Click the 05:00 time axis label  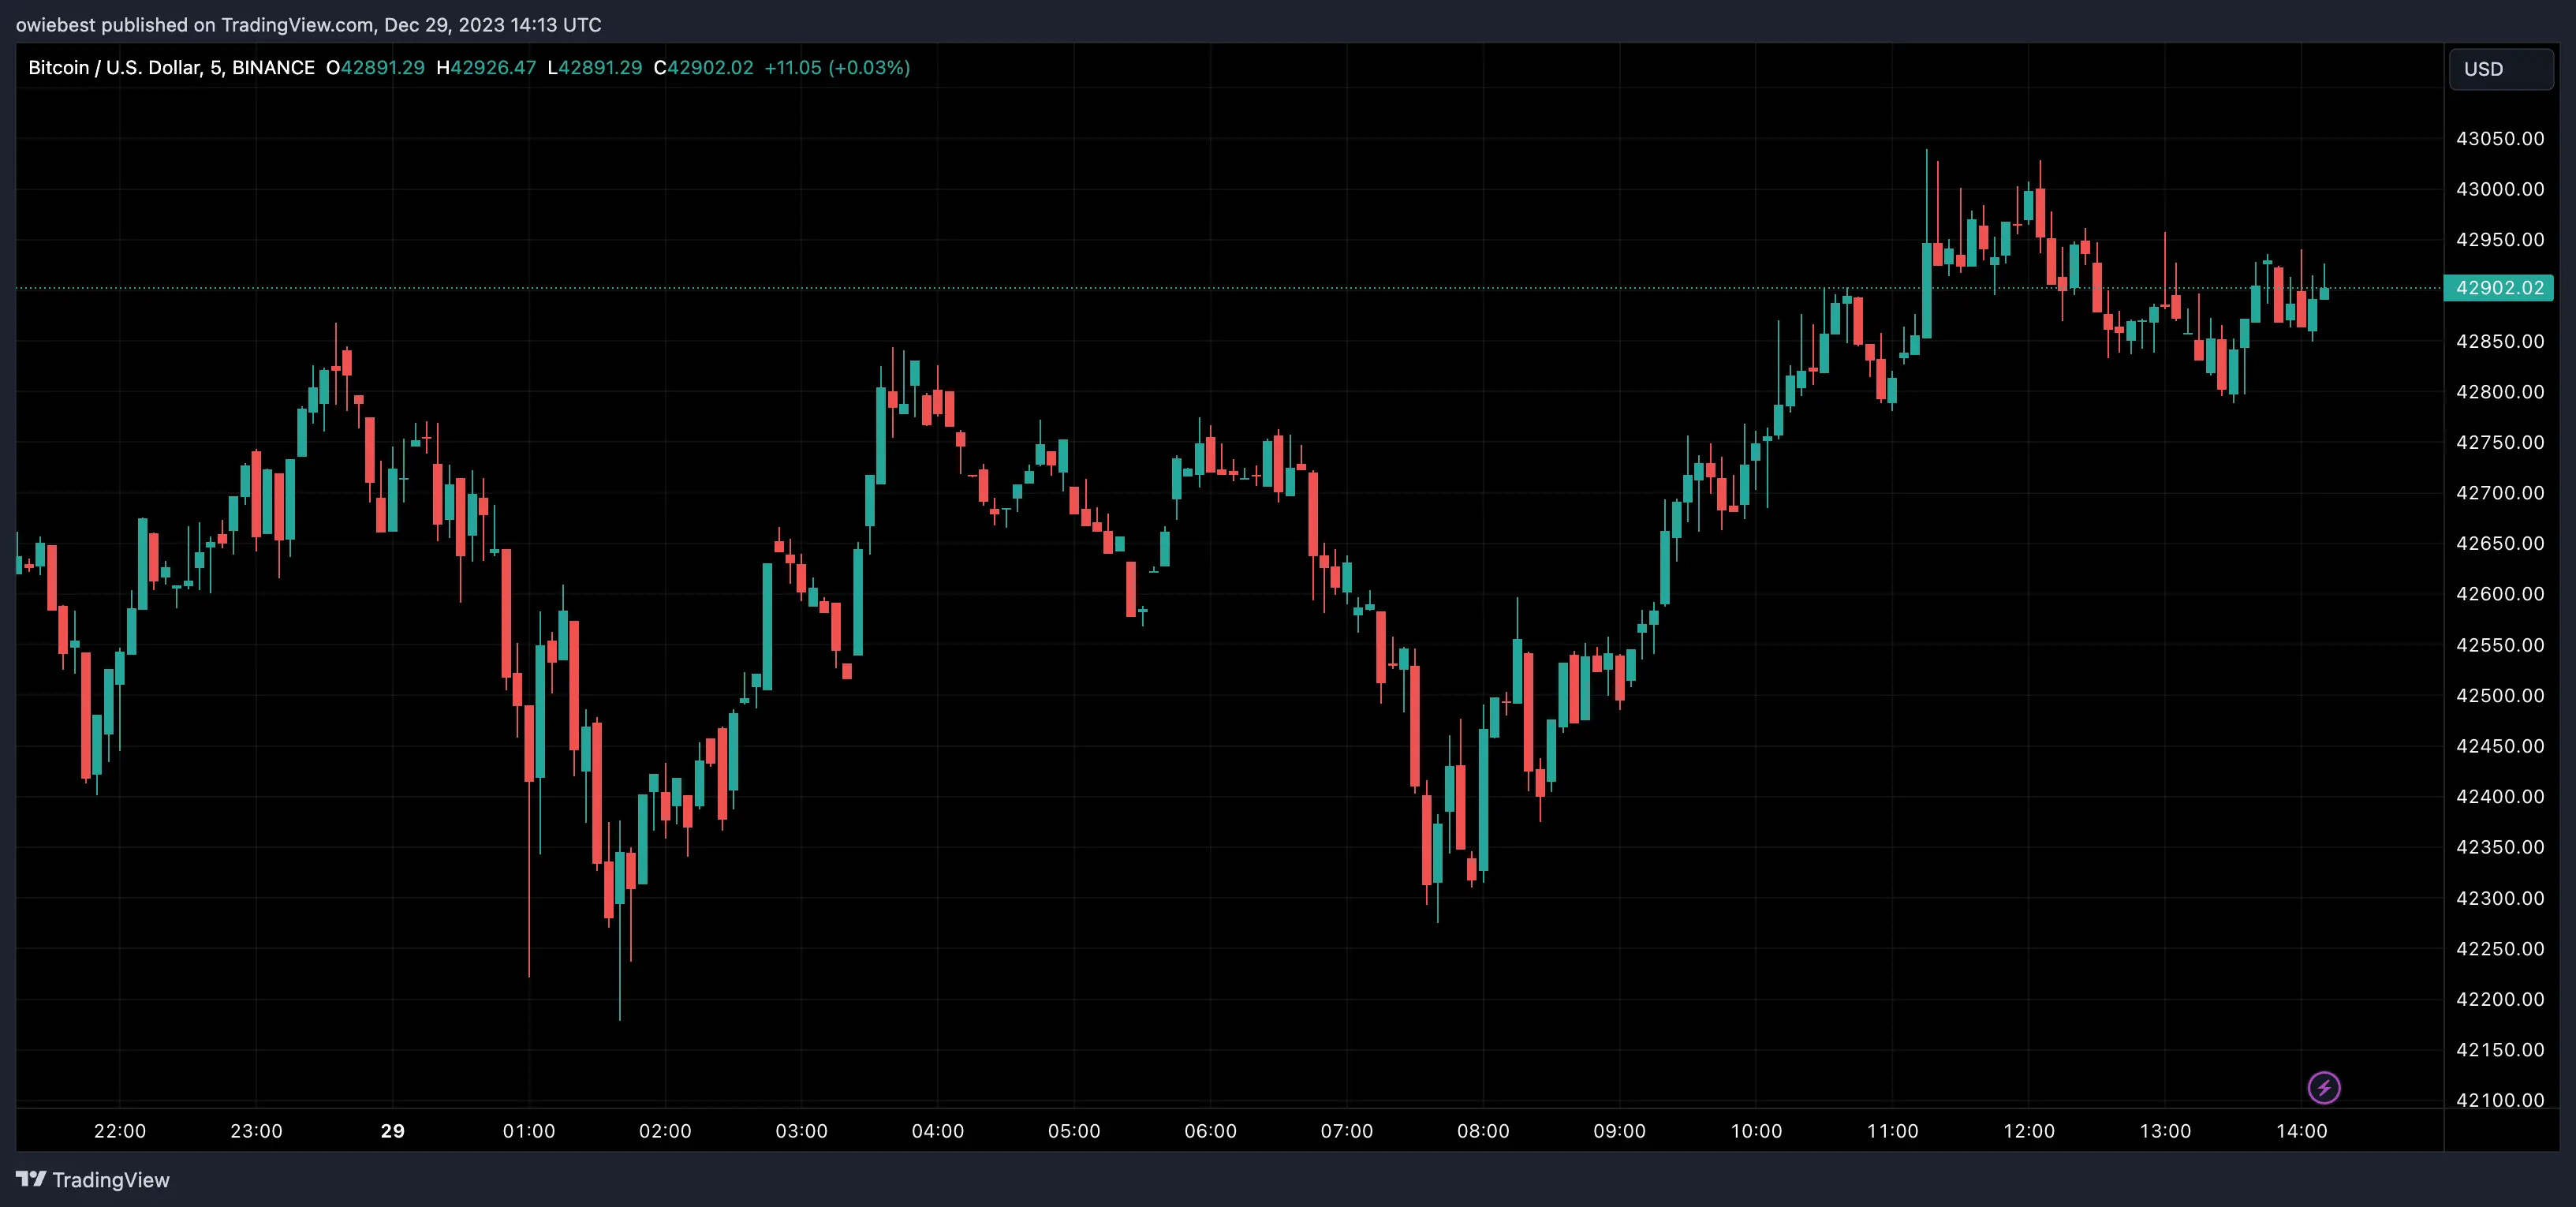tap(1074, 1131)
